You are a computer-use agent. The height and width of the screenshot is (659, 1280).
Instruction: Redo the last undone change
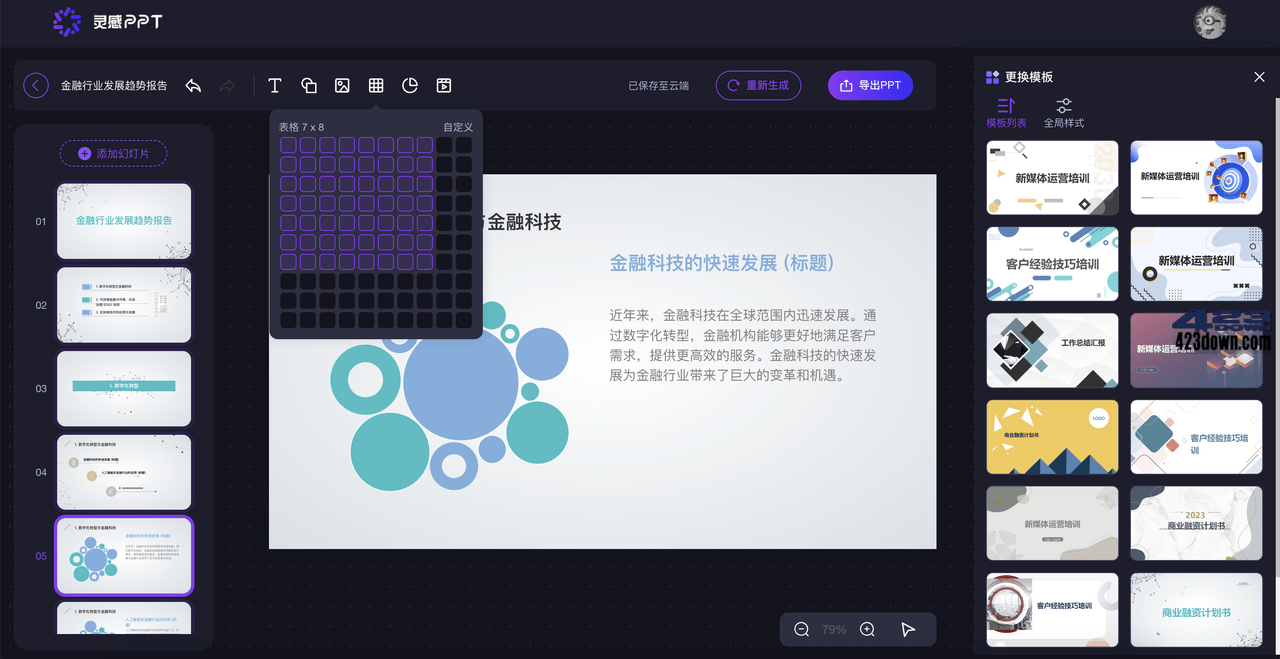[227, 85]
